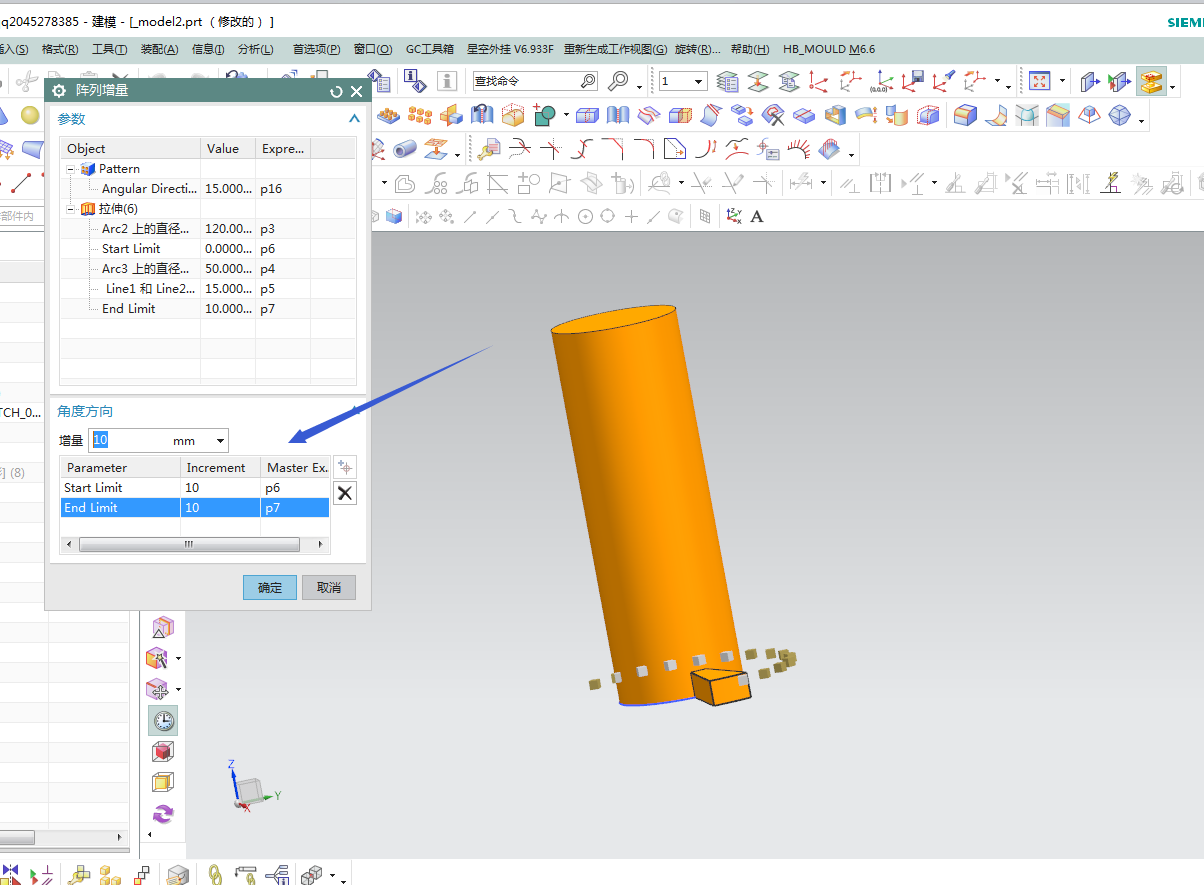This screenshot has height=885, width=1204.
Task: Click the 取消 button
Action: [329, 587]
